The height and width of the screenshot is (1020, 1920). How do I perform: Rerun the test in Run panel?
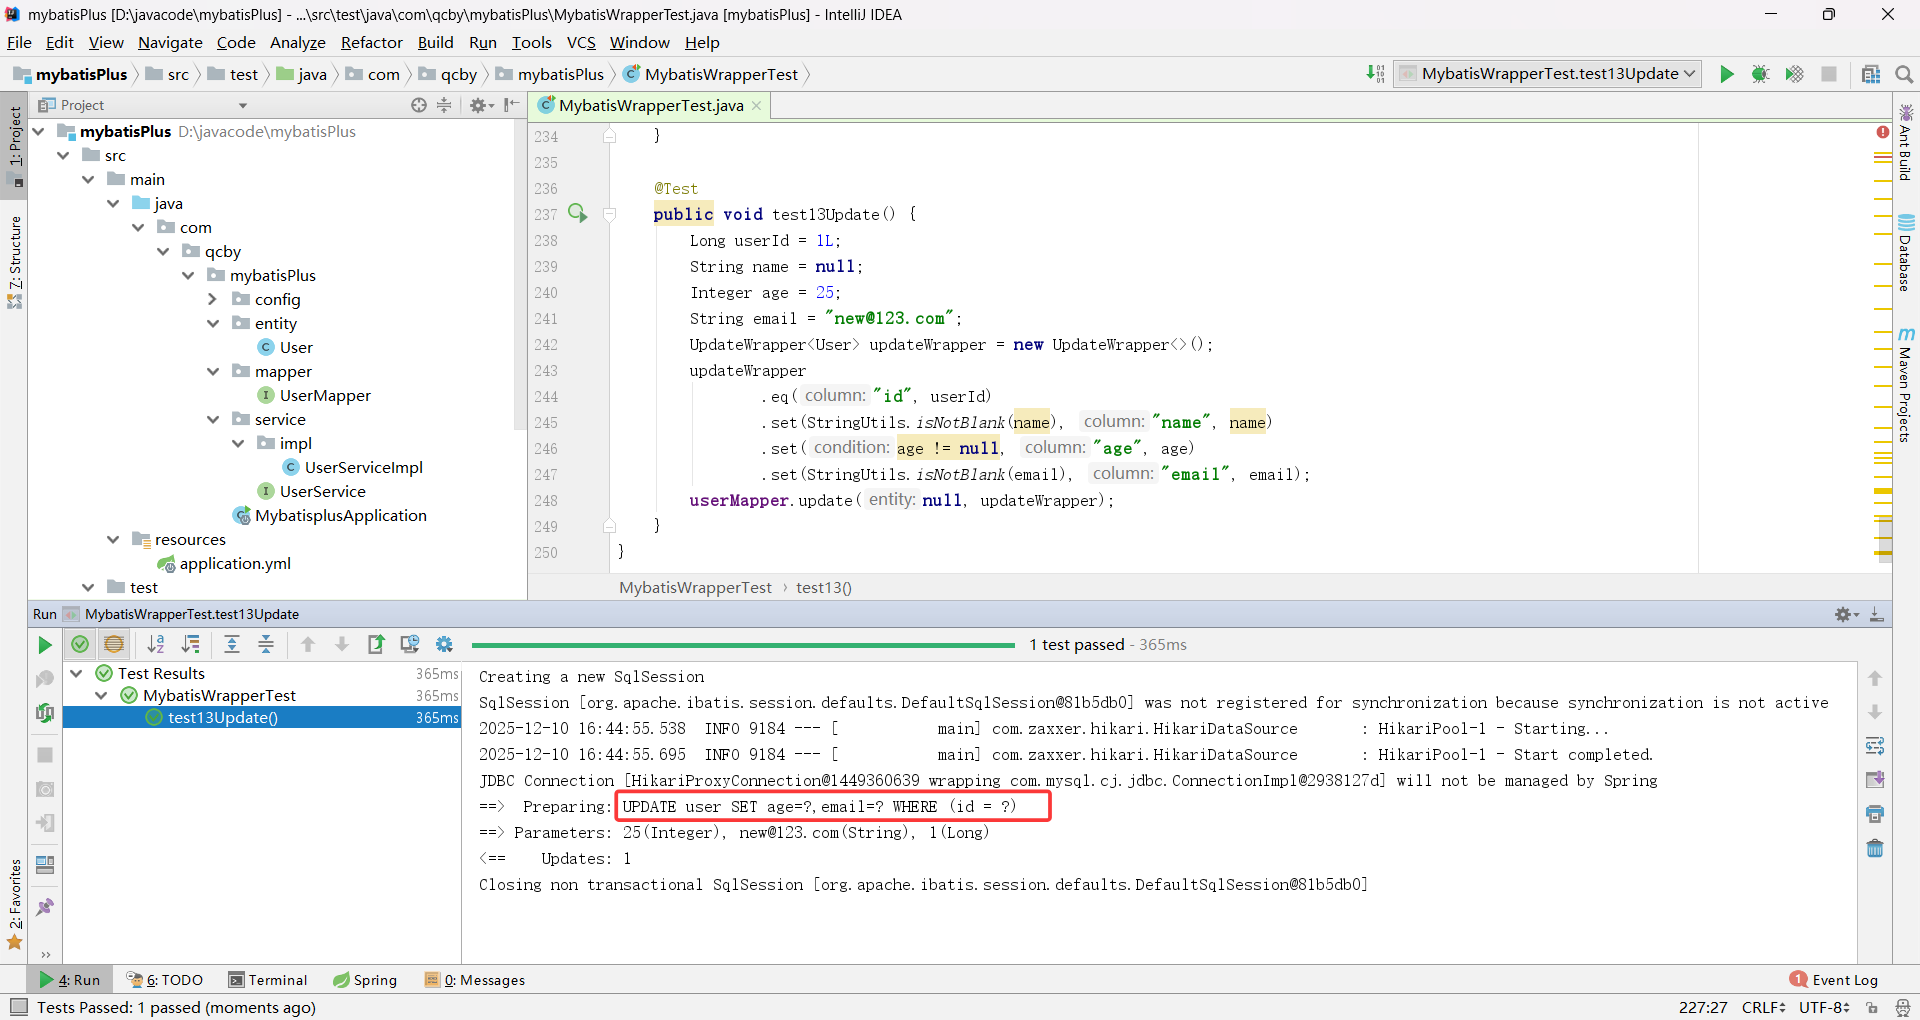(45, 645)
